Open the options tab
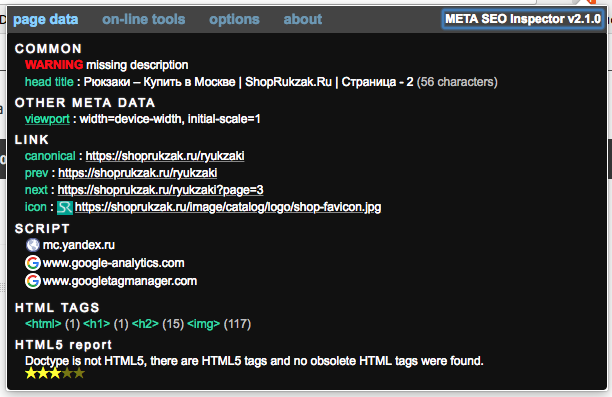This screenshot has height=397, width=612. point(234,20)
